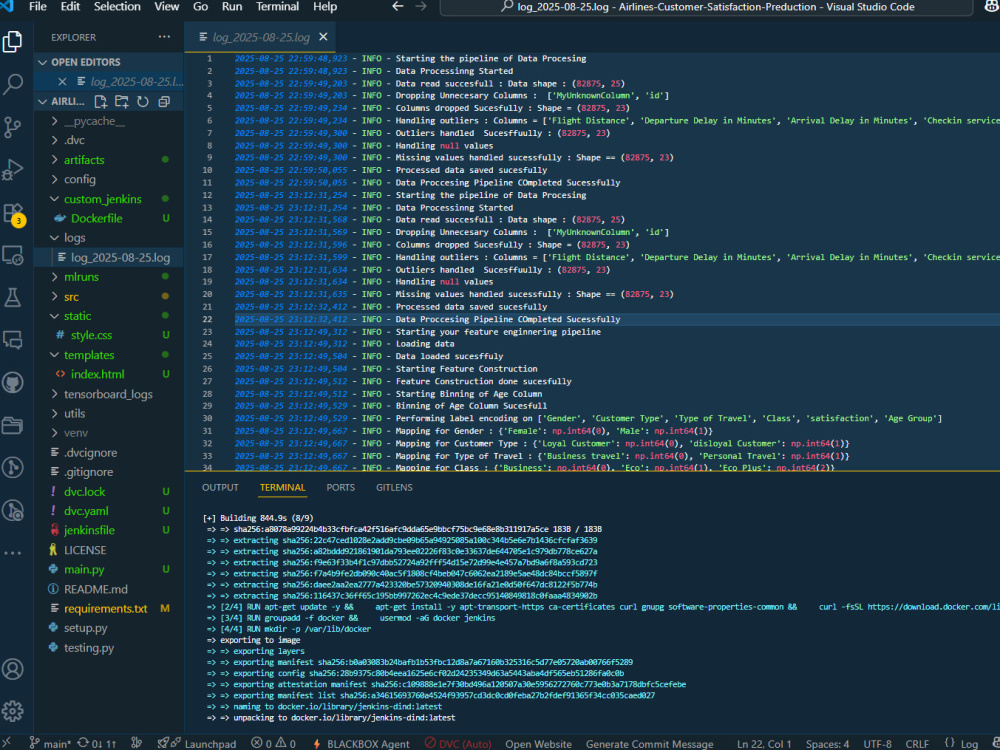Switch to the PORTS panel tab
1000x750 pixels.
pos(341,487)
